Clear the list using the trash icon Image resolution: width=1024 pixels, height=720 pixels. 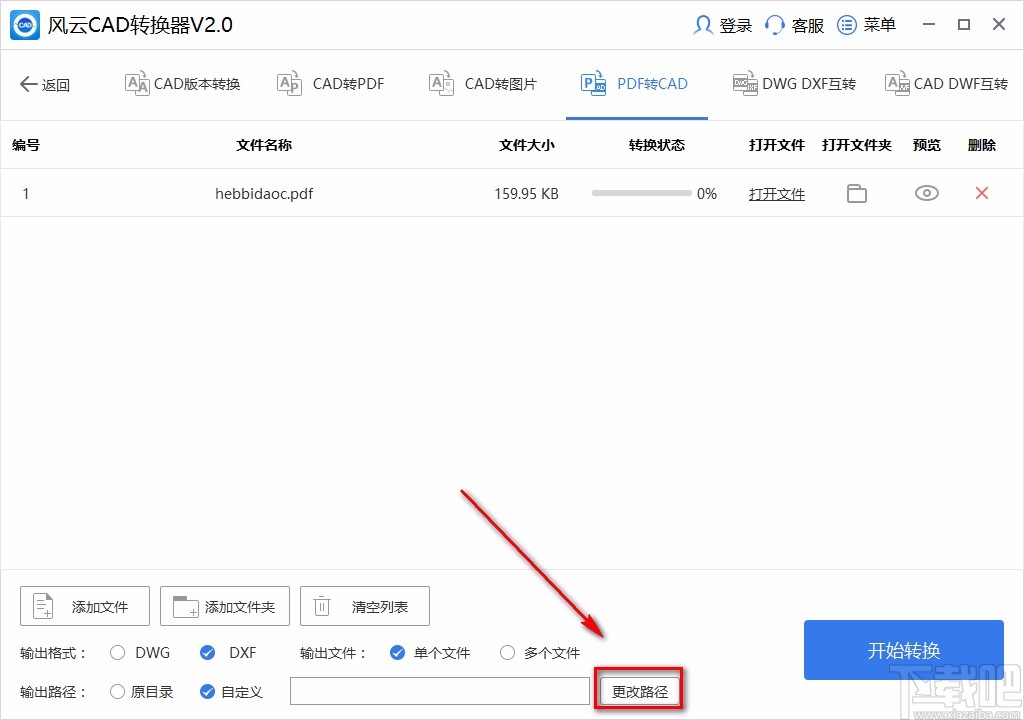click(x=321, y=605)
